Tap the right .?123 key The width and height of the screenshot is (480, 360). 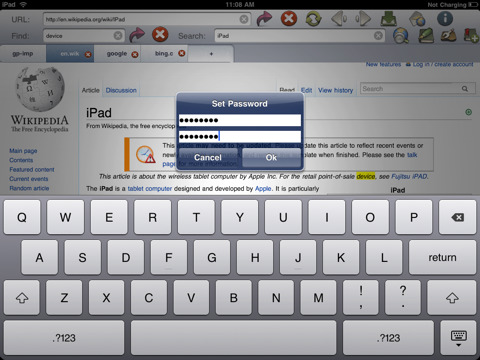pyautogui.click(x=388, y=338)
